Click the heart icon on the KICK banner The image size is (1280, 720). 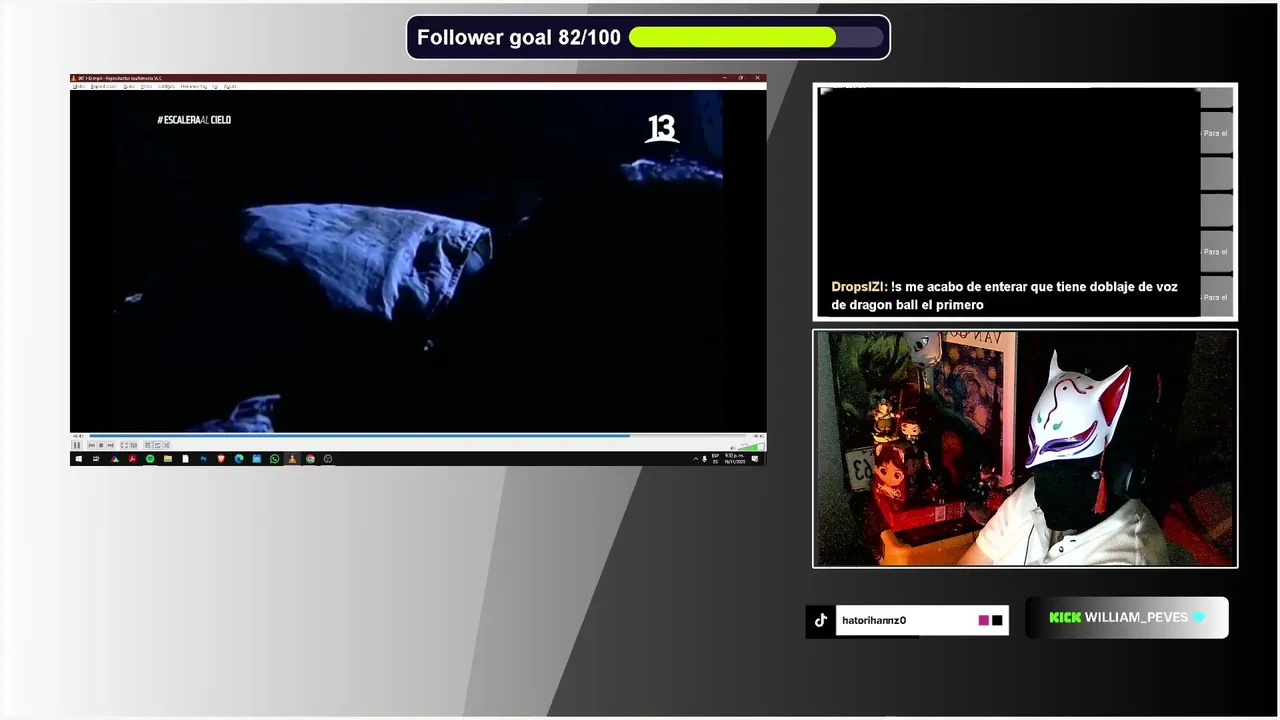[x=1198, y=618]
